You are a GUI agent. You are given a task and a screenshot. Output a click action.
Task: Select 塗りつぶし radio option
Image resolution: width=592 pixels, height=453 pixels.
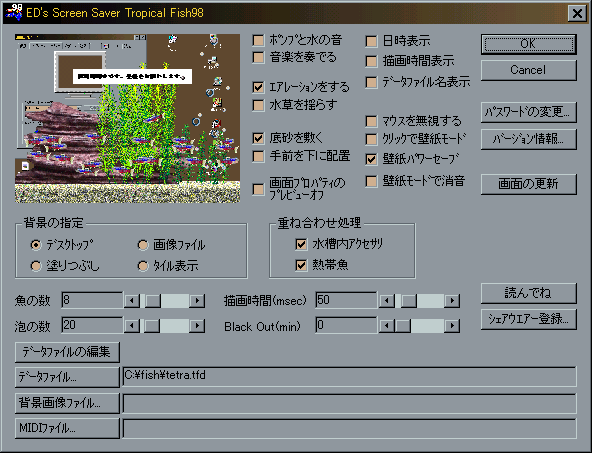coord(36,266)
